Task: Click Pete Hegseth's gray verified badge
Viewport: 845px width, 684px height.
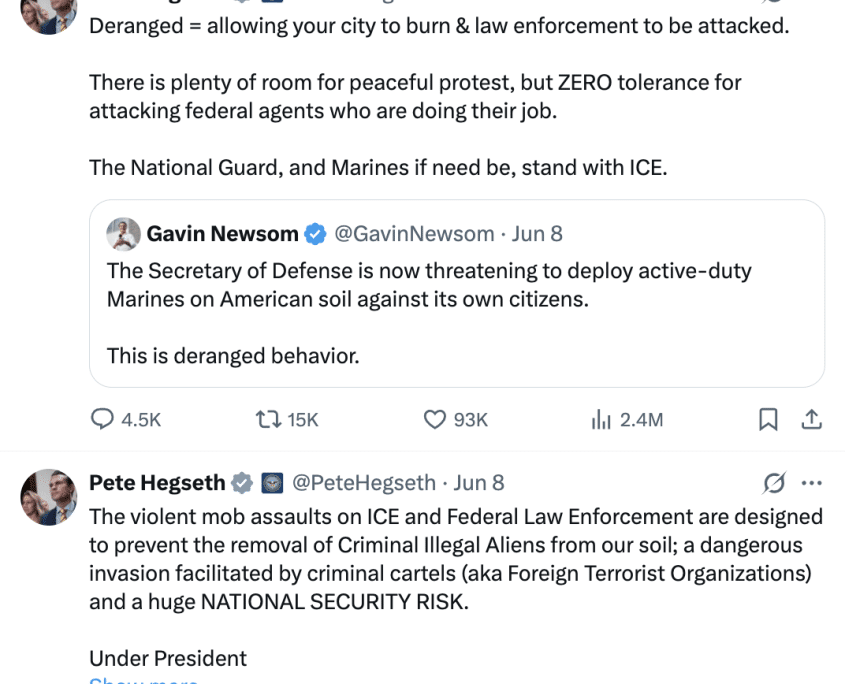Action: 242,484
